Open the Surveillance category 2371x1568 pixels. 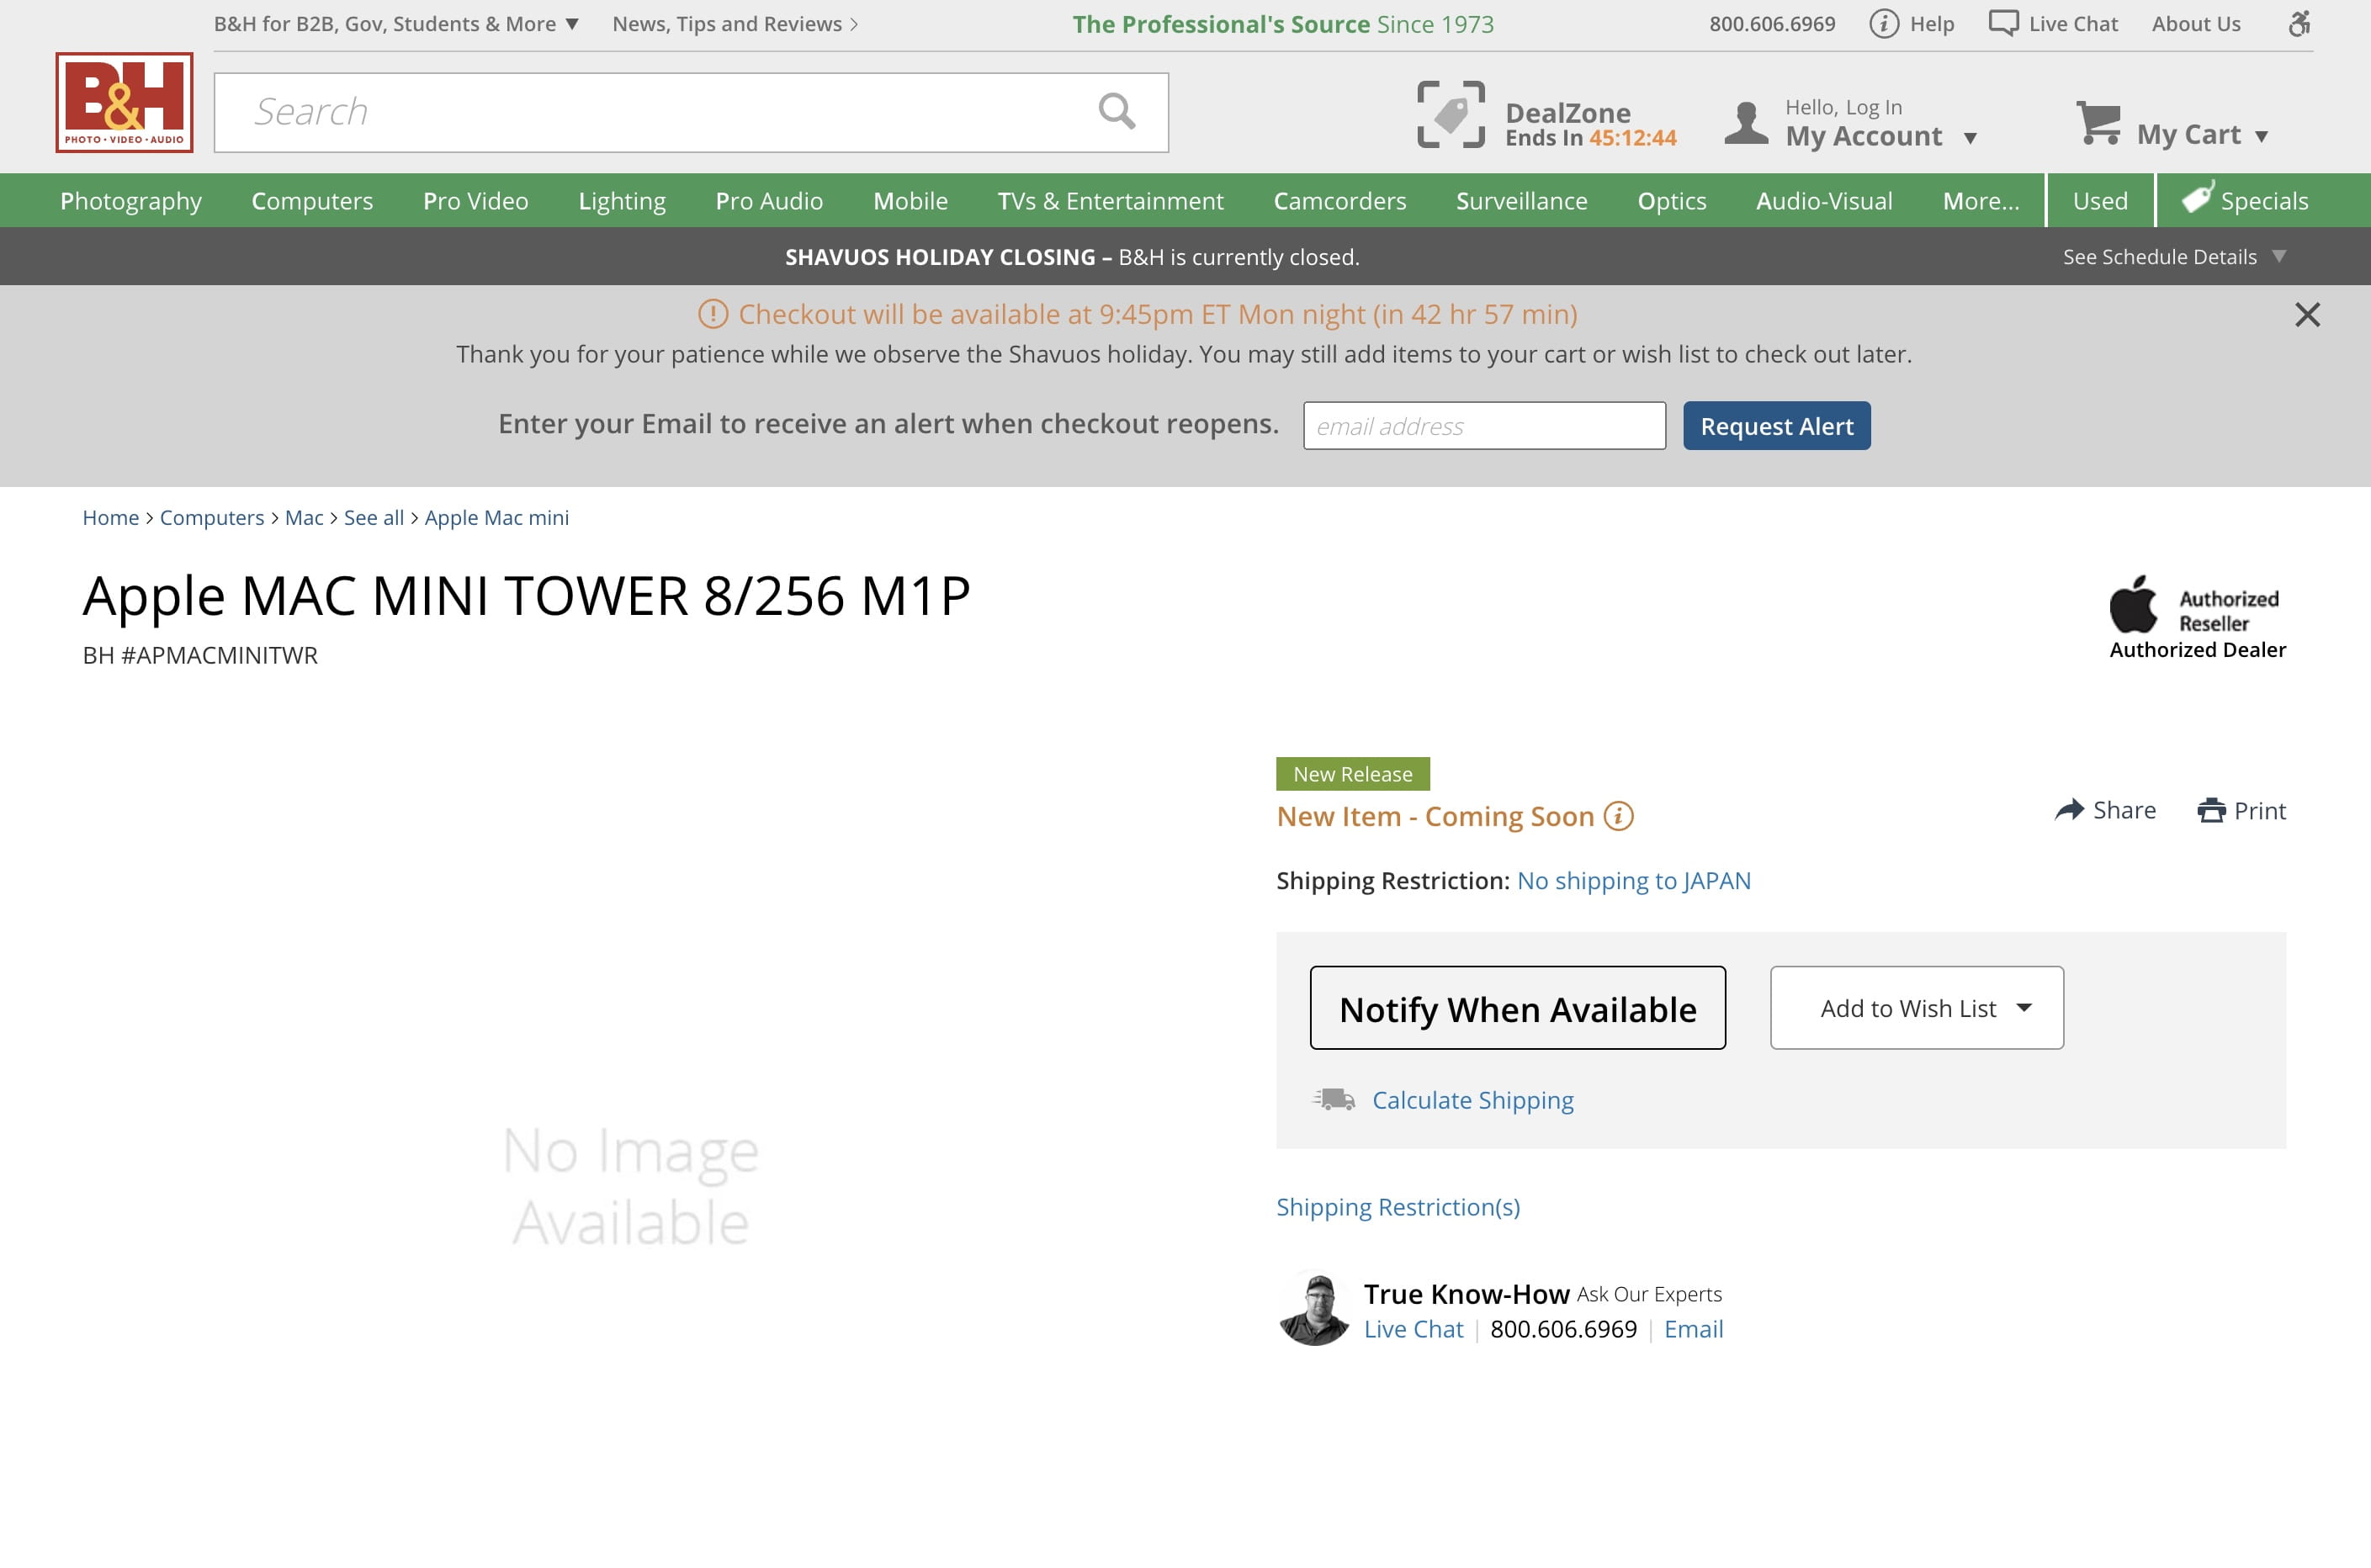1521,201
